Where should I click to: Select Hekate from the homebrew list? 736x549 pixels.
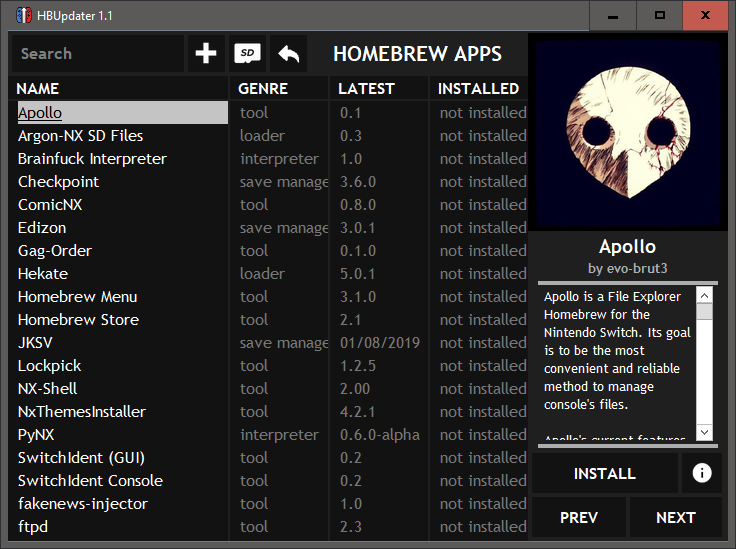43,274
